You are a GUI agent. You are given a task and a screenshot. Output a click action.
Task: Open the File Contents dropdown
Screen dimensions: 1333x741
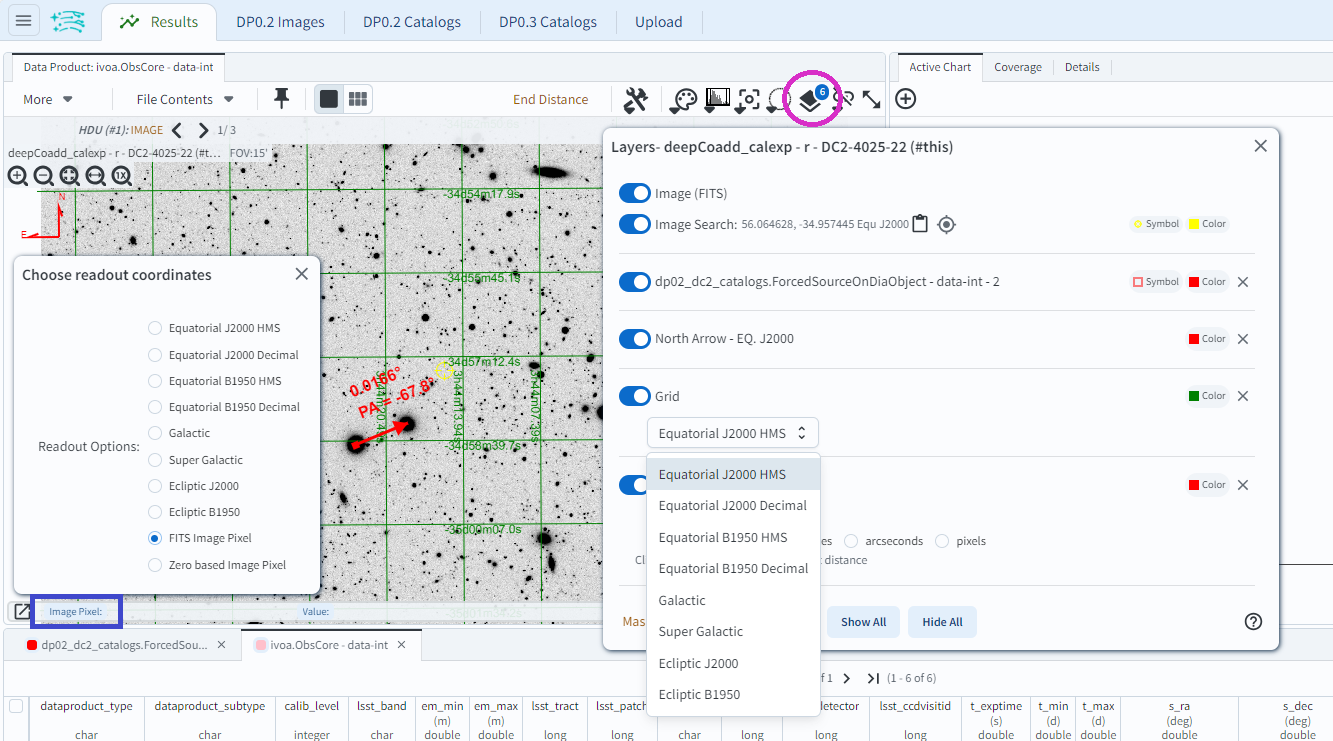185,99
